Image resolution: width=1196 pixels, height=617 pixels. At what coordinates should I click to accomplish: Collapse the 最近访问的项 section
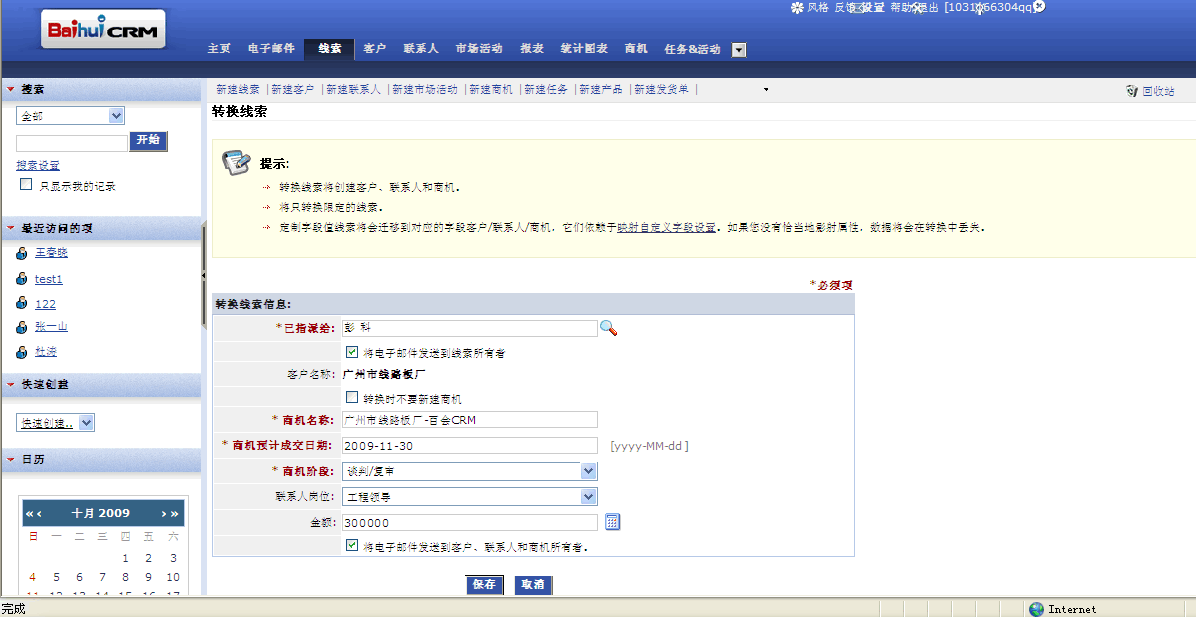(10, 229)
